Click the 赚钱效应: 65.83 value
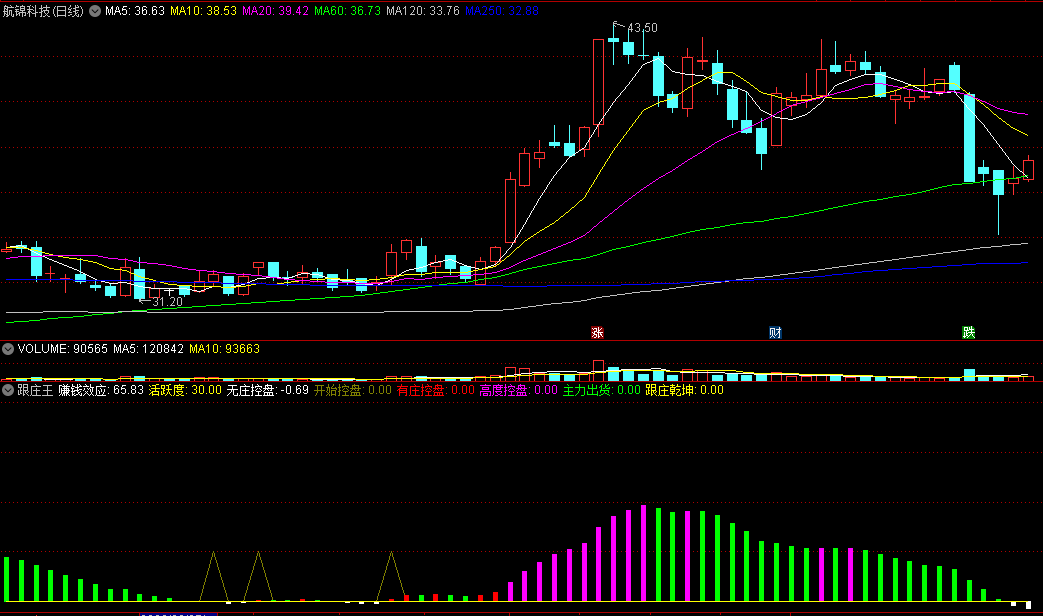 click(x=101, y=390)
